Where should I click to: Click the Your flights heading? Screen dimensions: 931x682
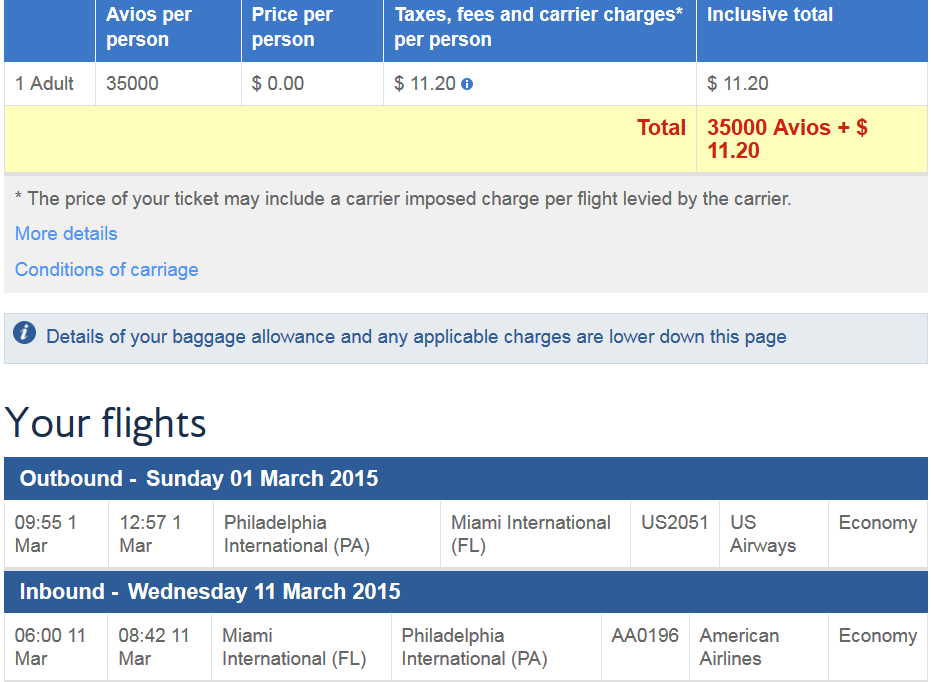pyautogui.click(x=105, y=423)
